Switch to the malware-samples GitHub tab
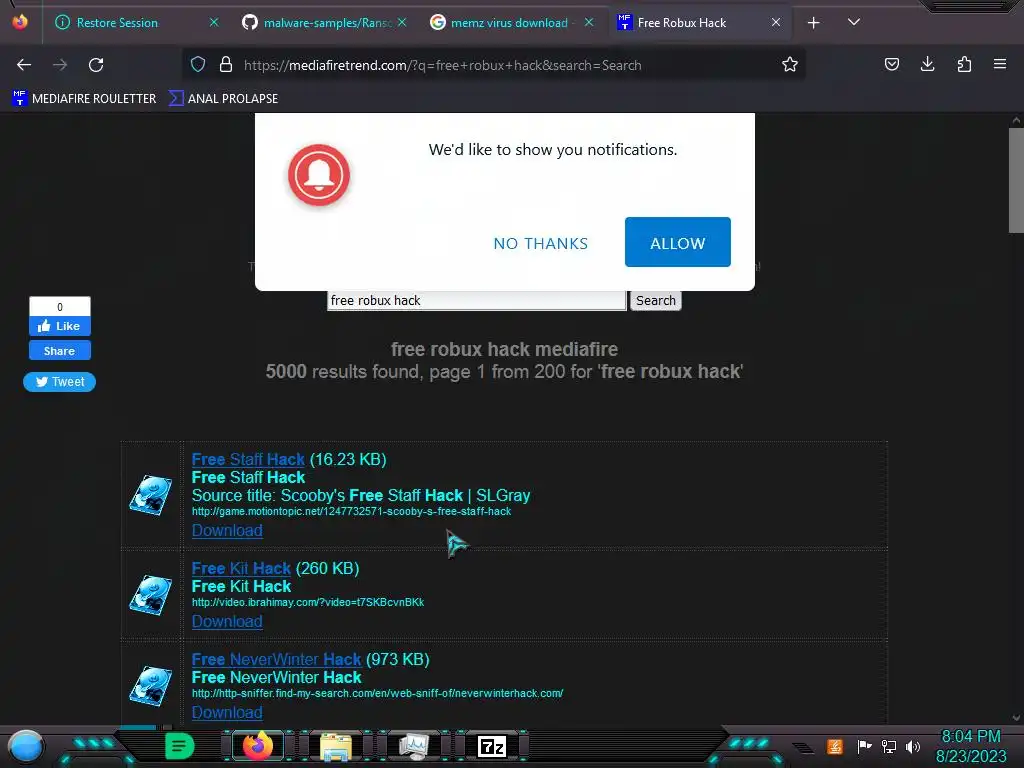This screenshot has height=768, width=1024. pyautogui.click(x=325, y=23)
